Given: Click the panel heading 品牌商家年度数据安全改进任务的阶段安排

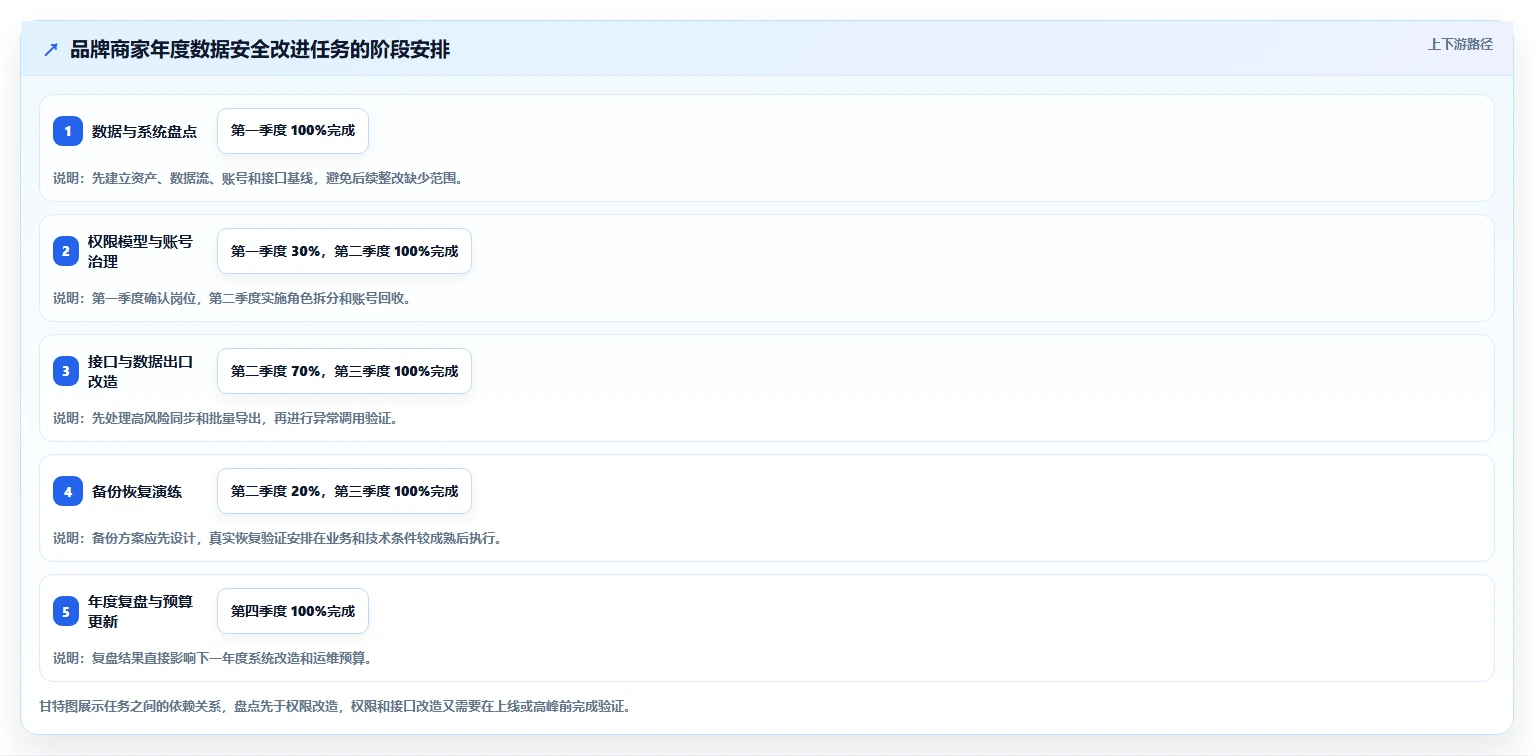Looking at the screenshot, I should (x=260, y=50).
